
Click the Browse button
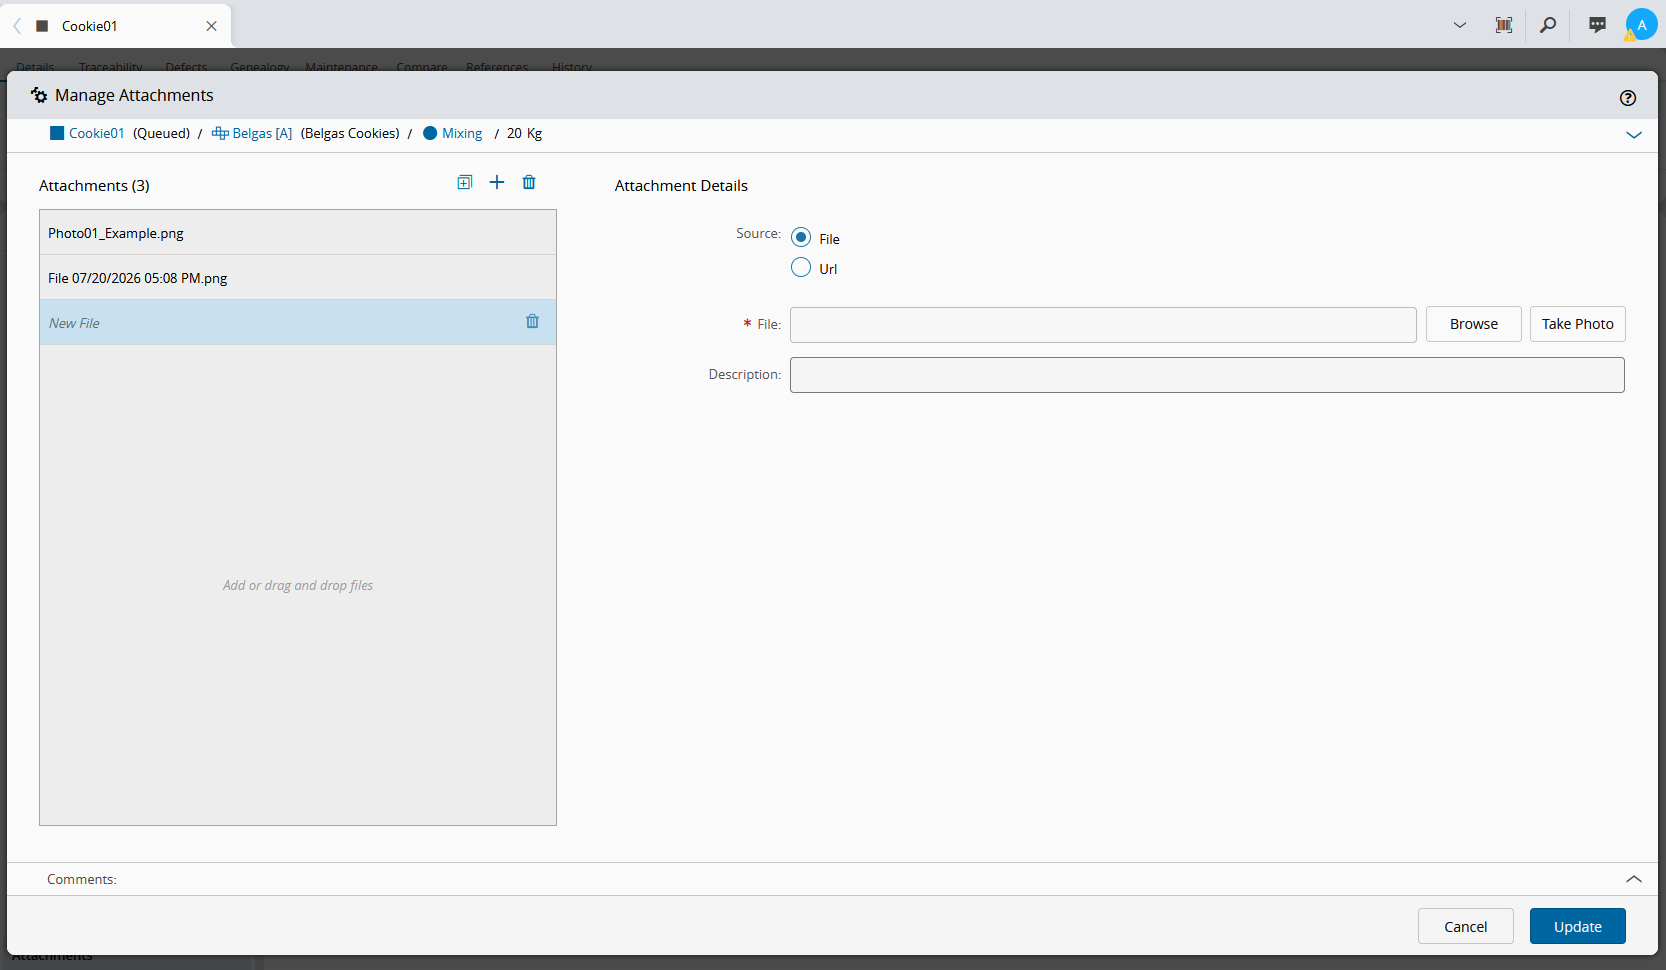click(x=1474, y=324)
